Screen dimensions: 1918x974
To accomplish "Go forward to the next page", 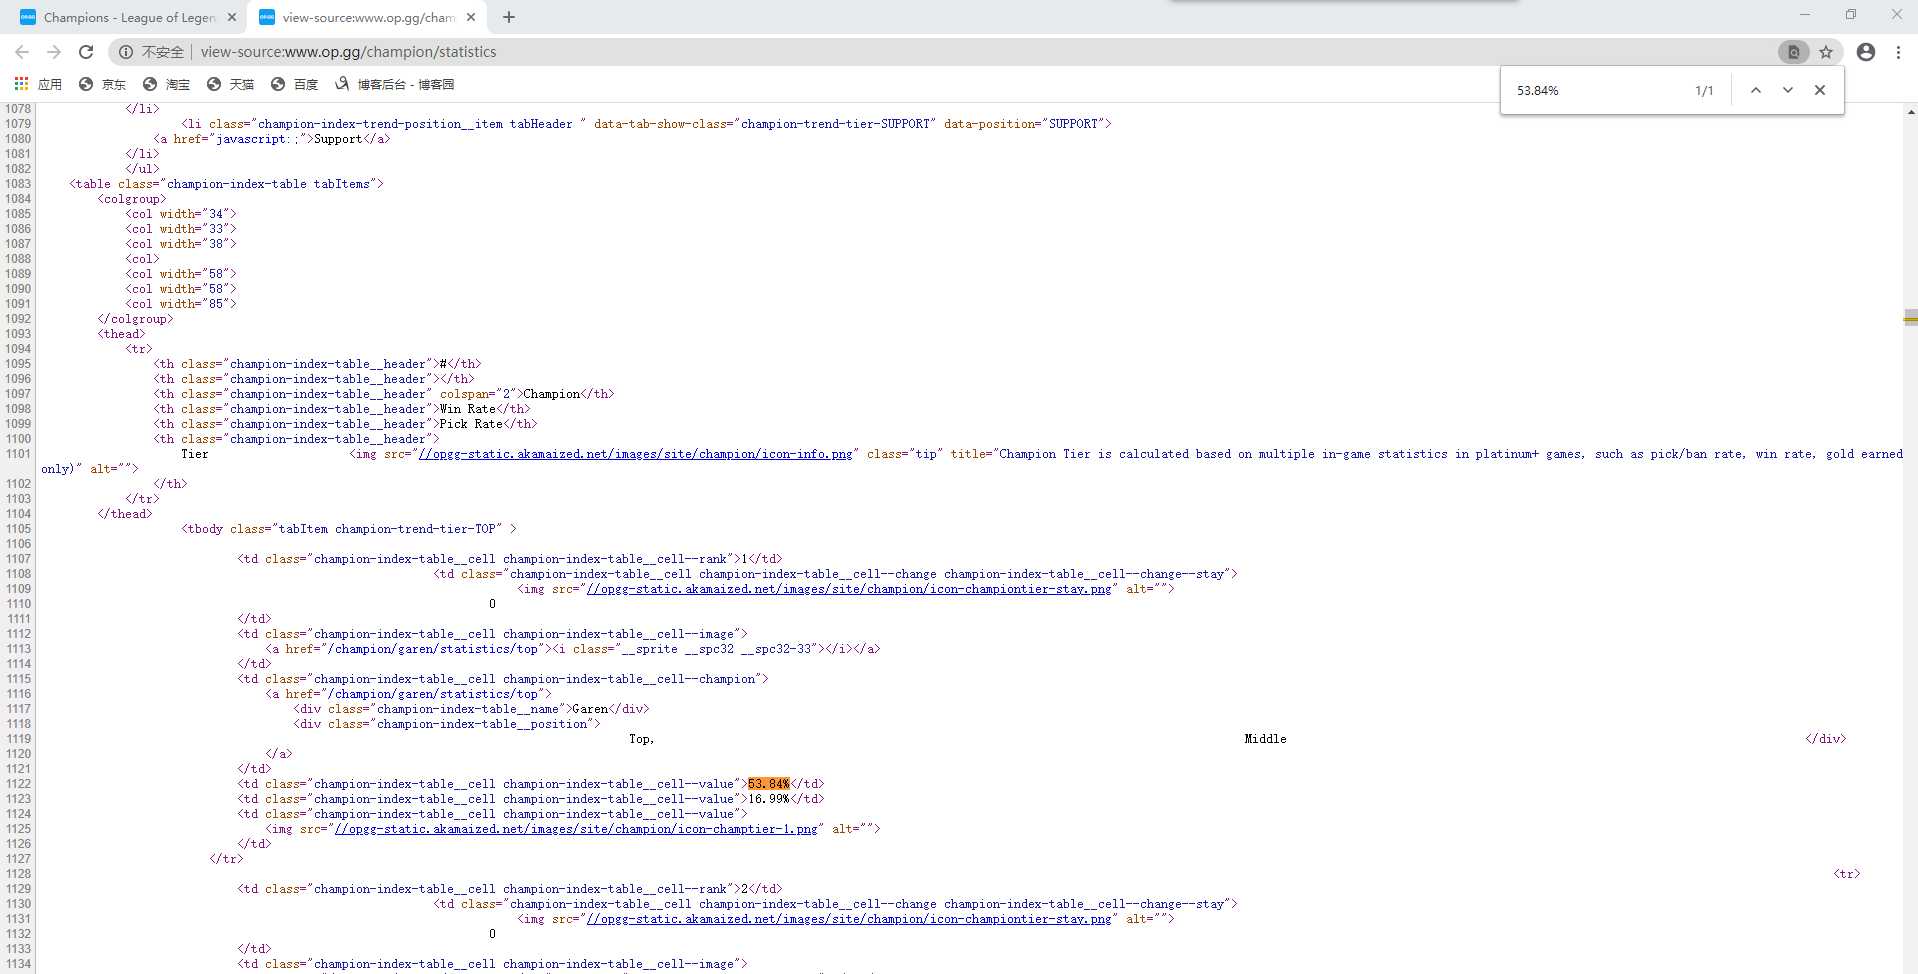I will (54, 52).
